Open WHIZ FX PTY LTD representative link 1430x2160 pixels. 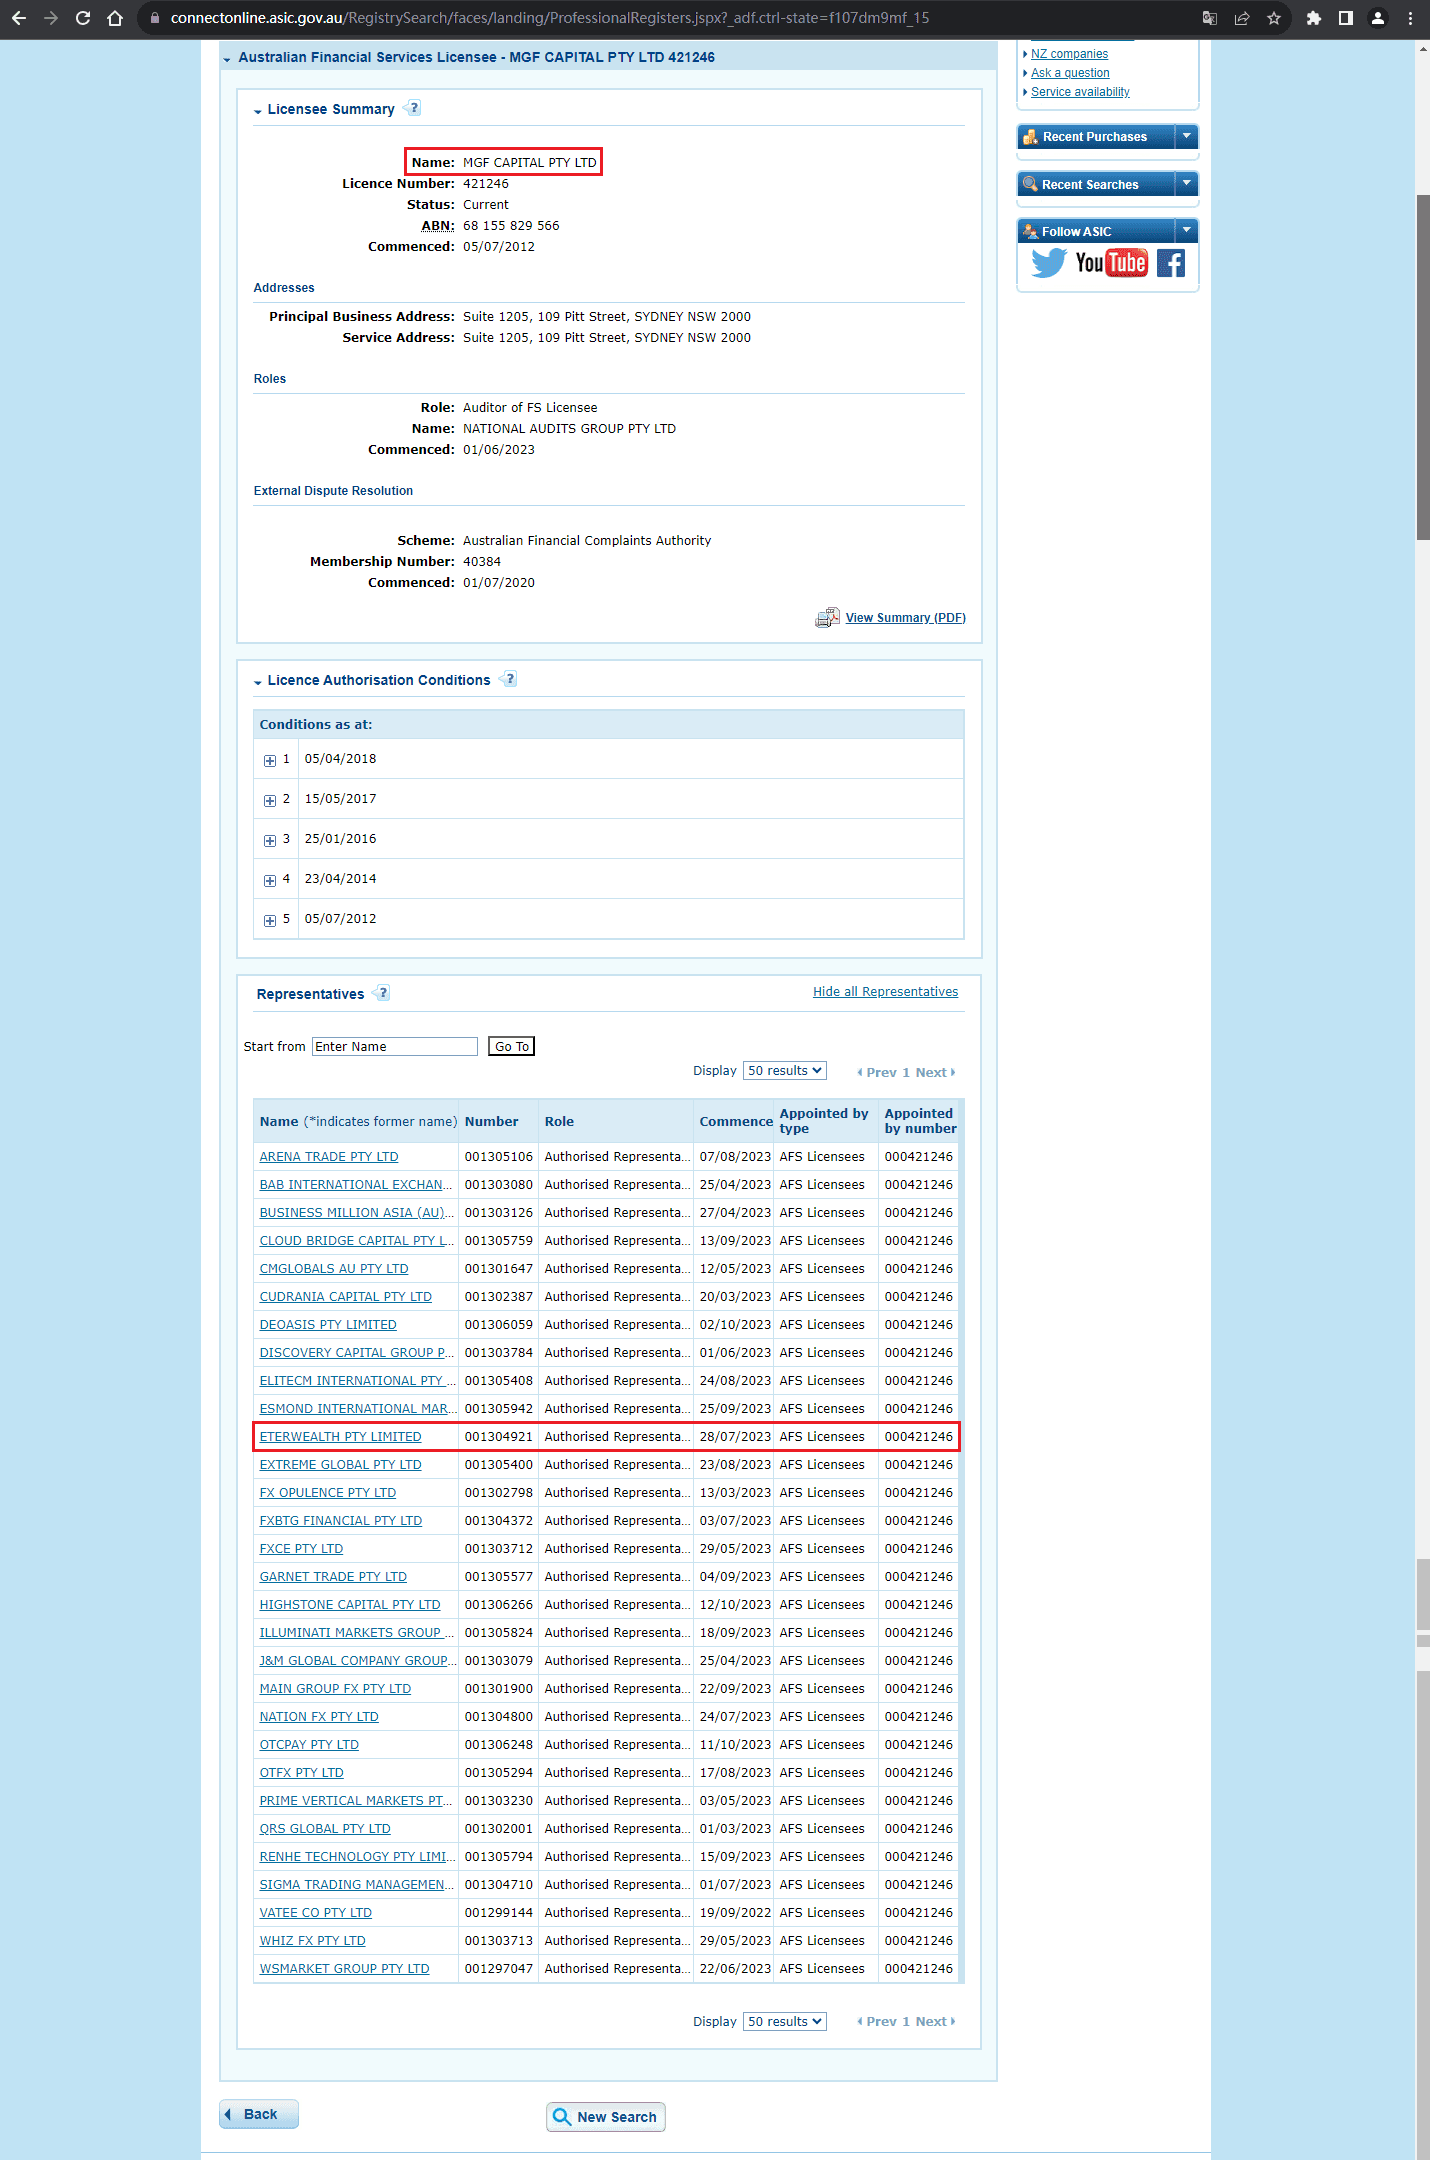point(312,1941)
